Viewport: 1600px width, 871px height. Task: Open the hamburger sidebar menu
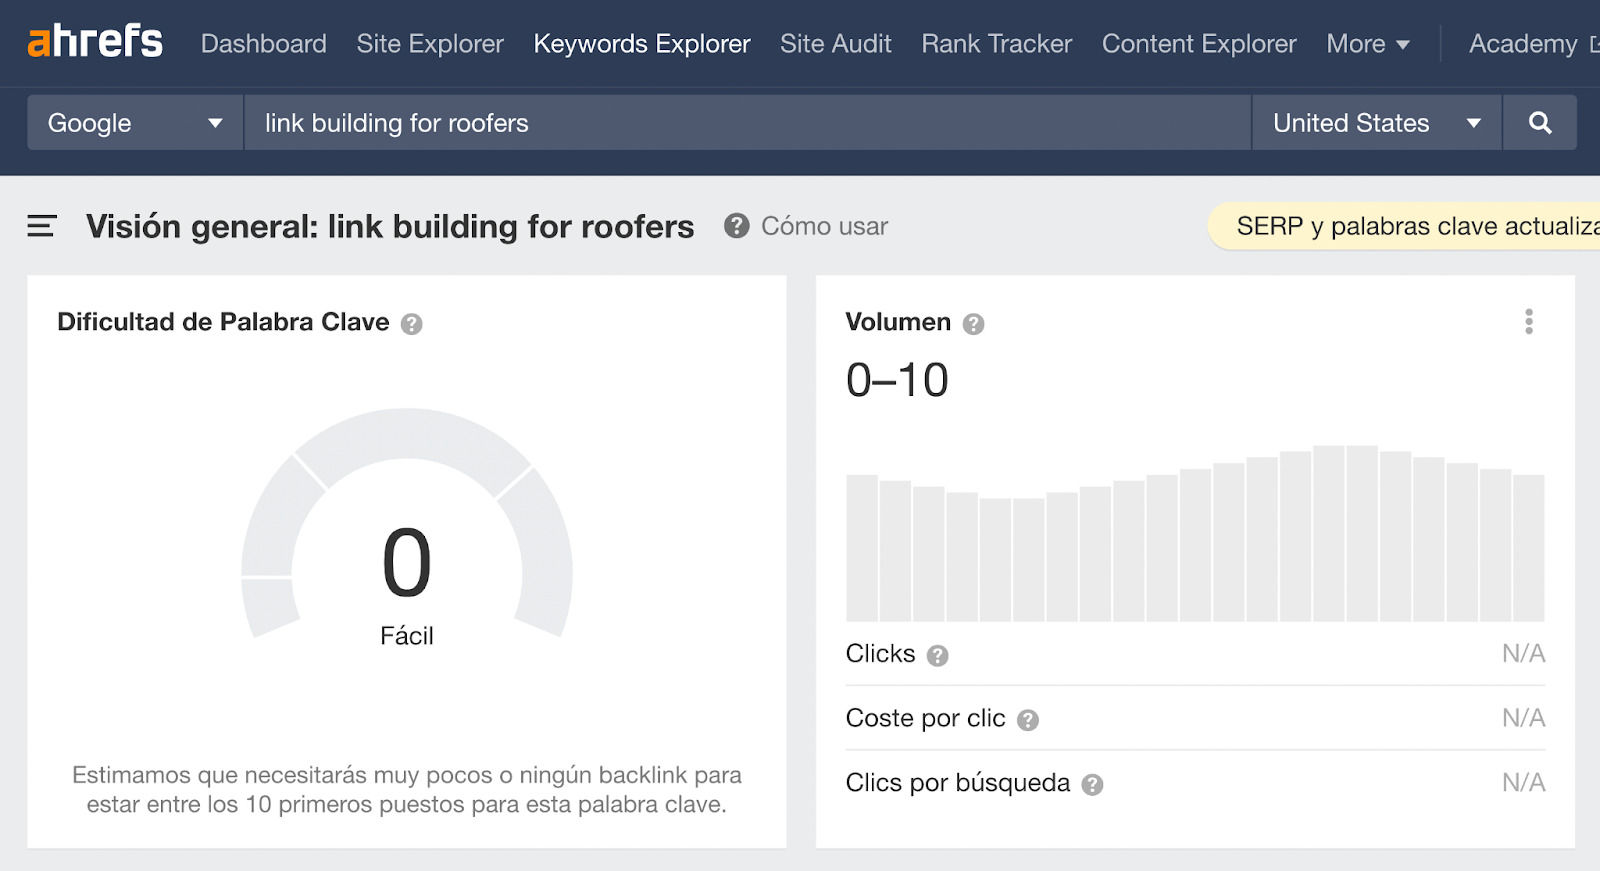pos(42,226)
